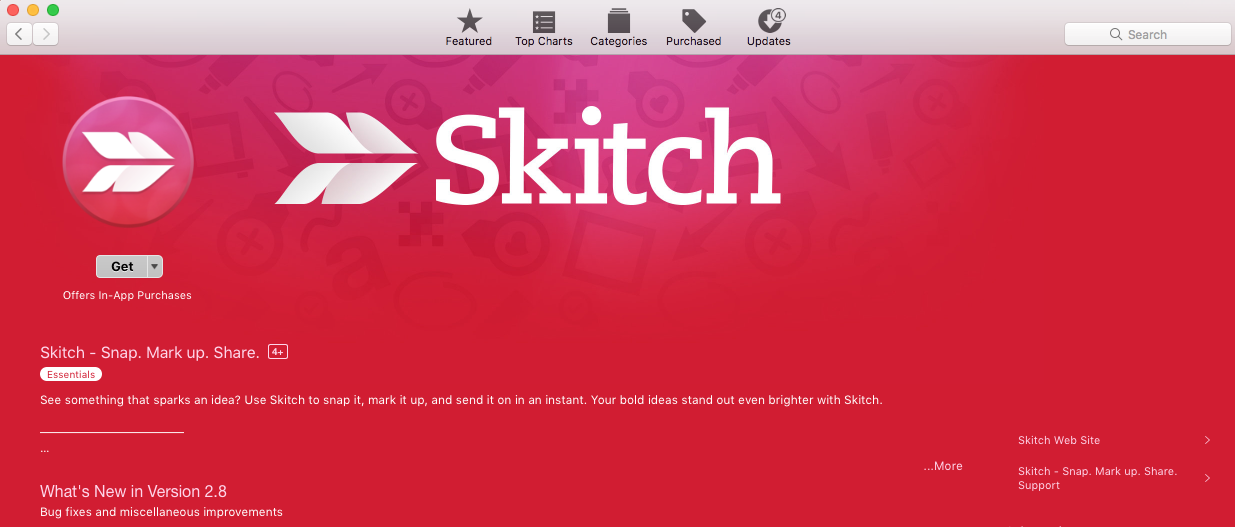Click chevron next to Skitch Web Site
This screenshot has width=1235, height=527.
(x=1207, y=440)
